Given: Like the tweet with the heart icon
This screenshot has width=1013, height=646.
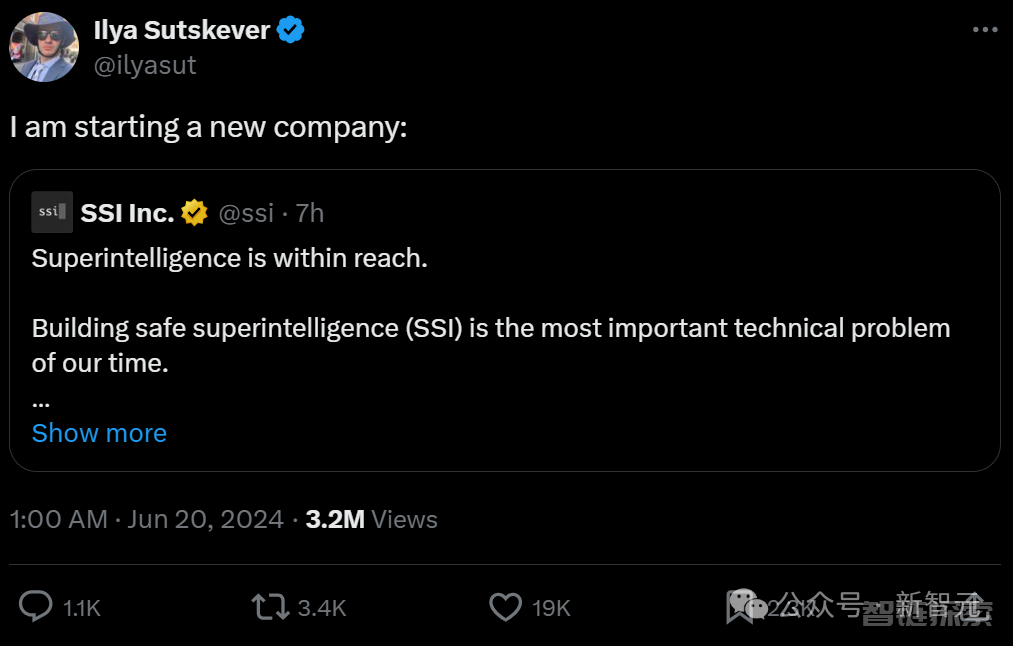Looking at the screenshot, I should coord(505,606).
